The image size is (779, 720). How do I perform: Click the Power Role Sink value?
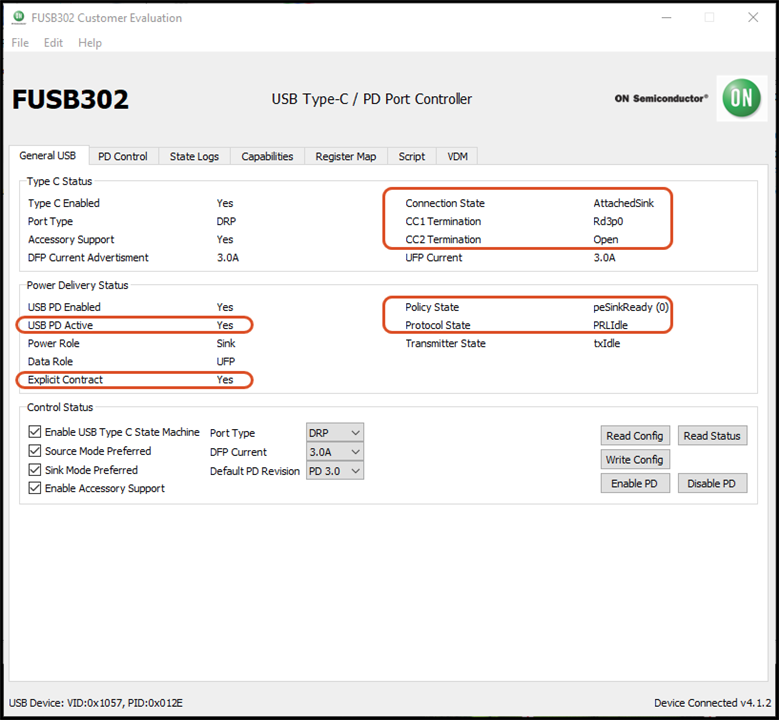[226, 343]
